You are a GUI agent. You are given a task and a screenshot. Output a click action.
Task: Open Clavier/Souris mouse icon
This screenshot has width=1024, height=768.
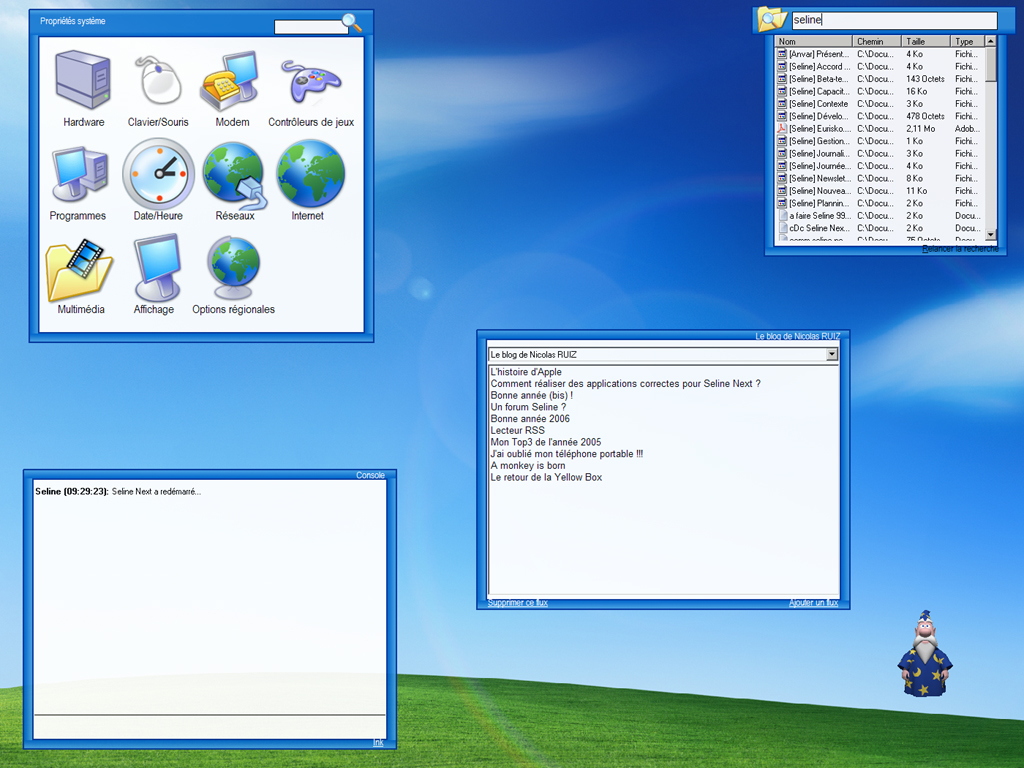tap(158, 82)
